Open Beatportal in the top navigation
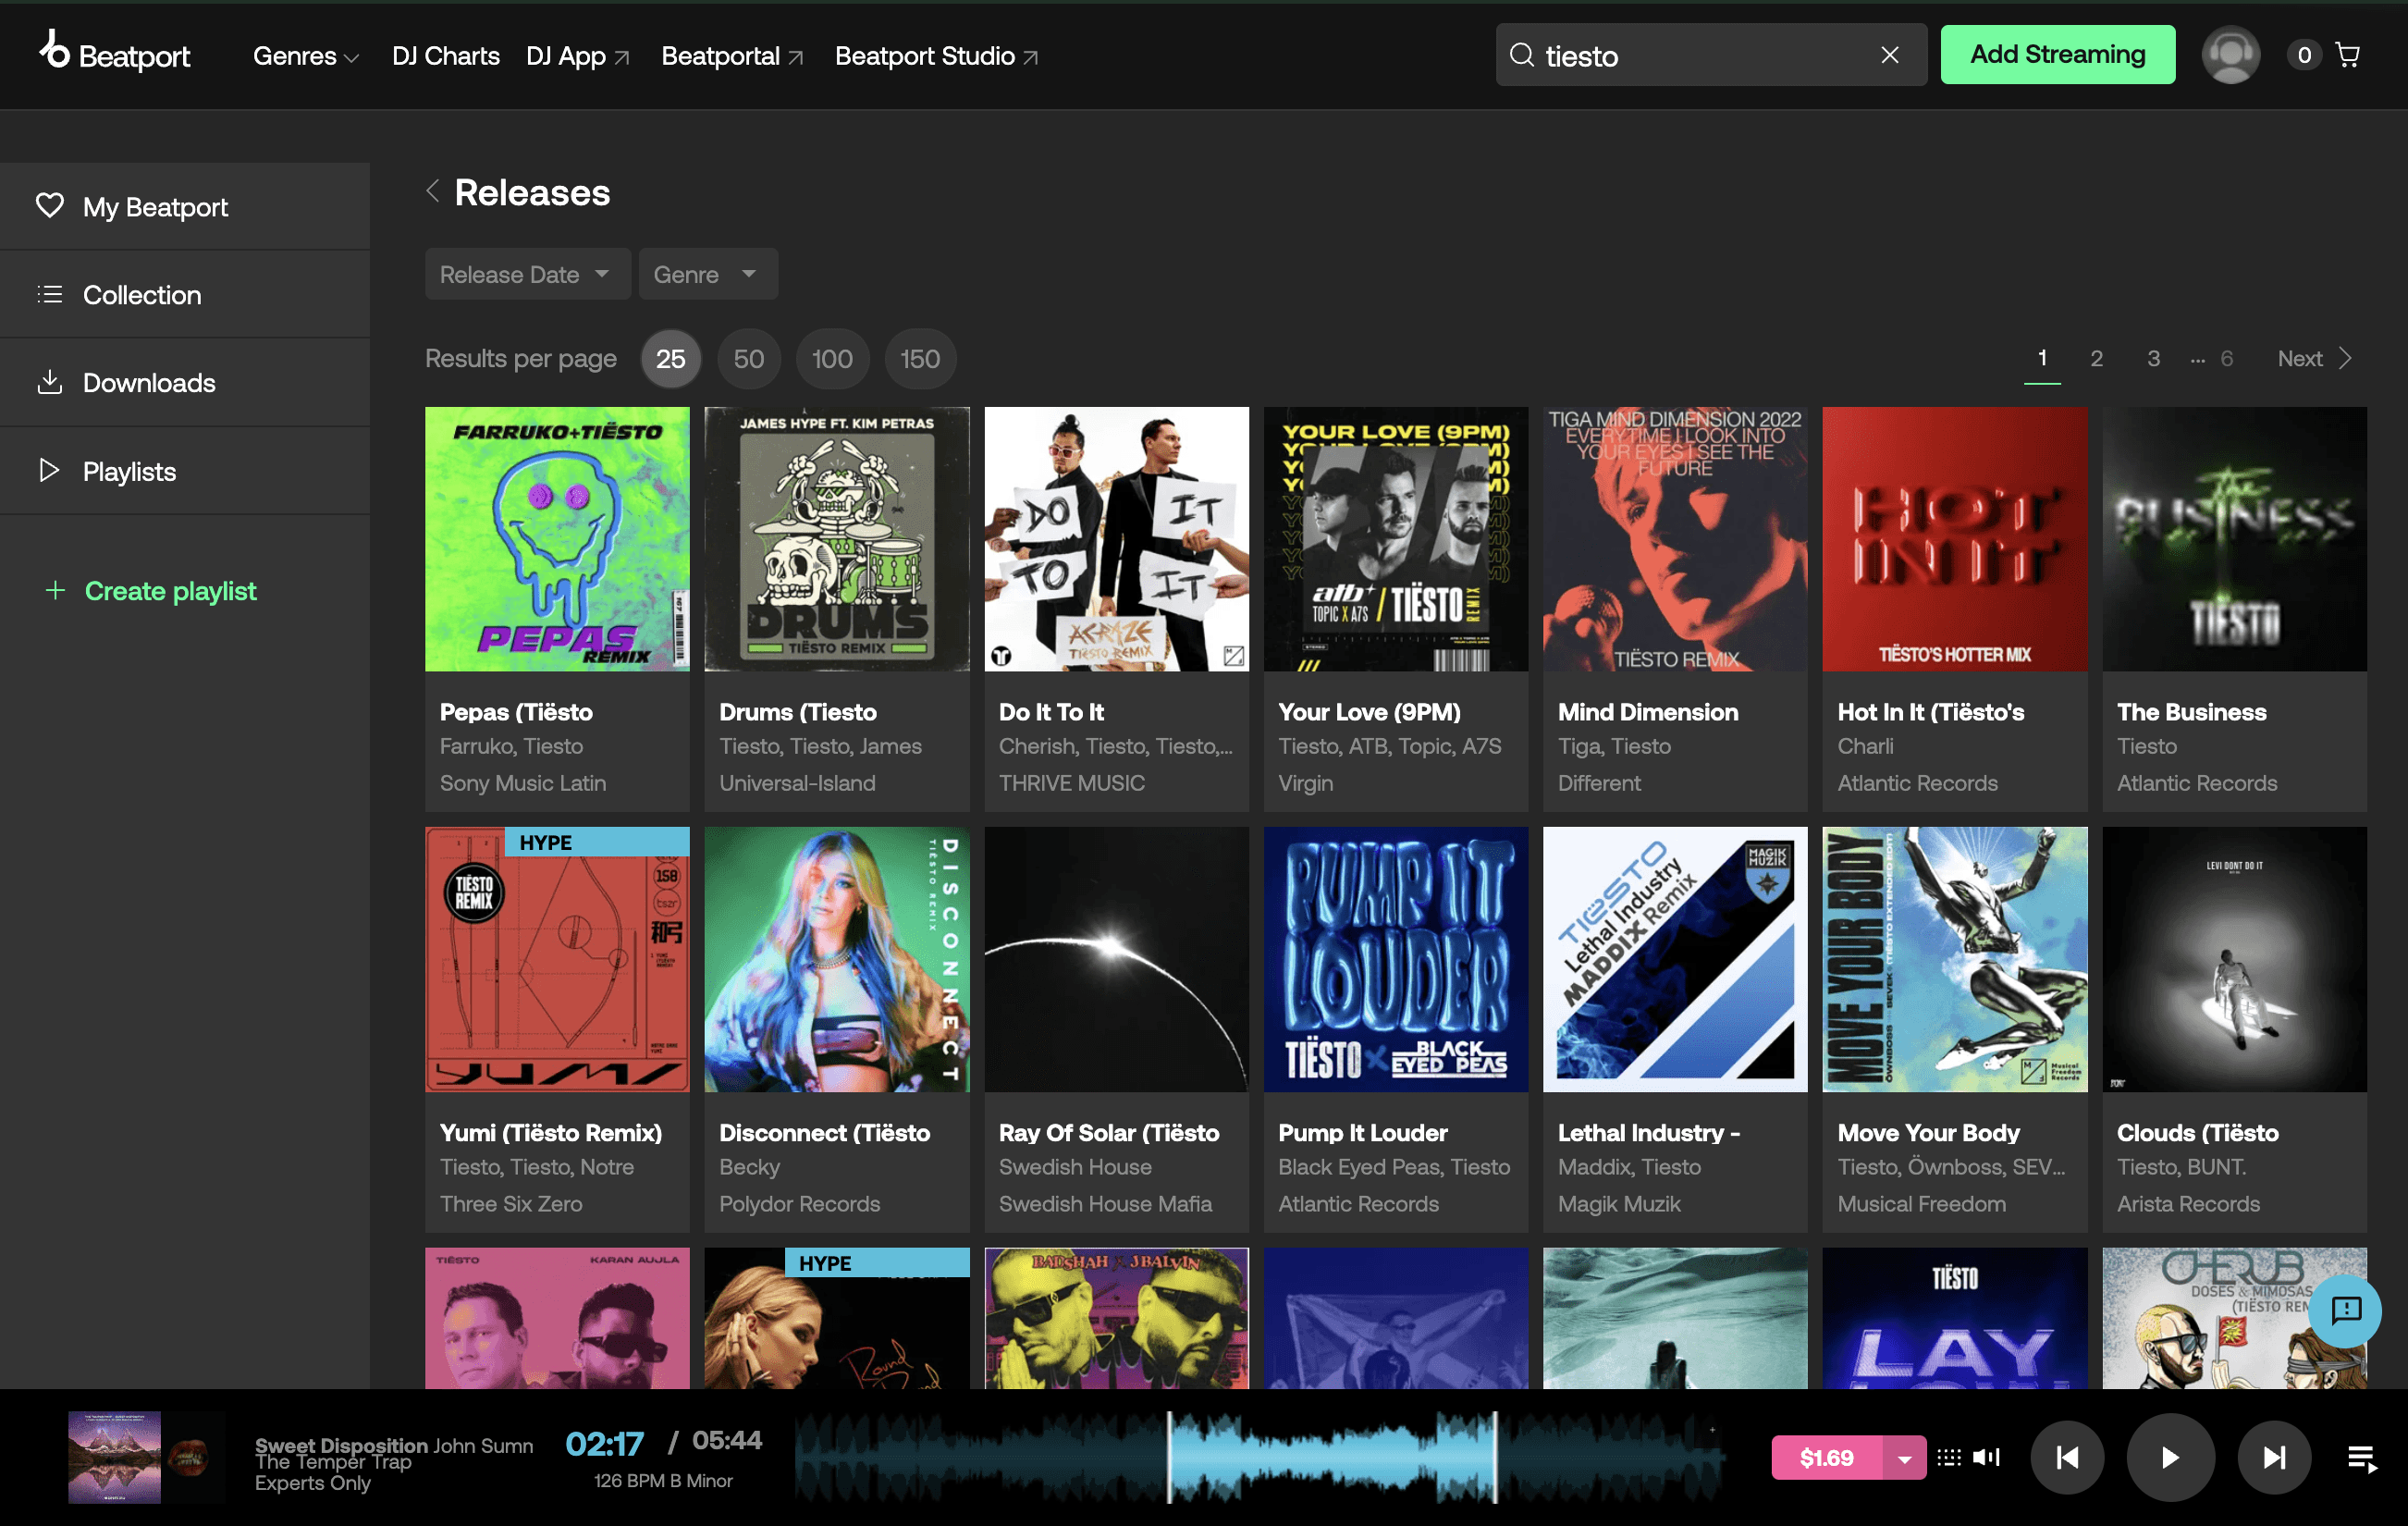Screen dimensions: 2408x1526 point(733,56)
